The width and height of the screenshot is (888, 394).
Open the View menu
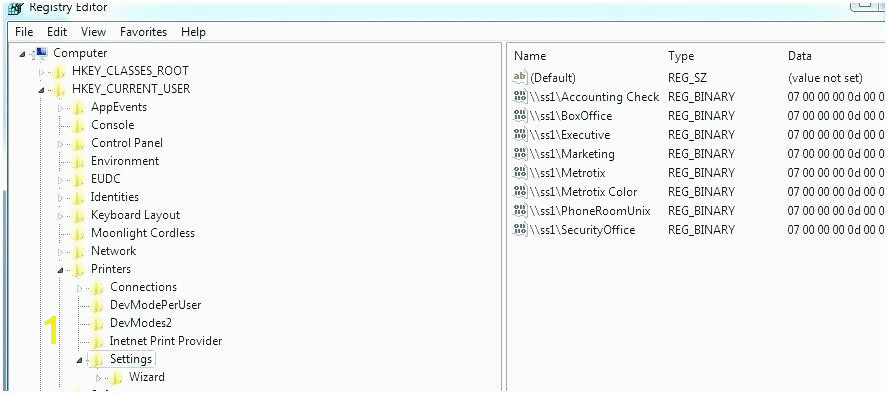(93, 32)
